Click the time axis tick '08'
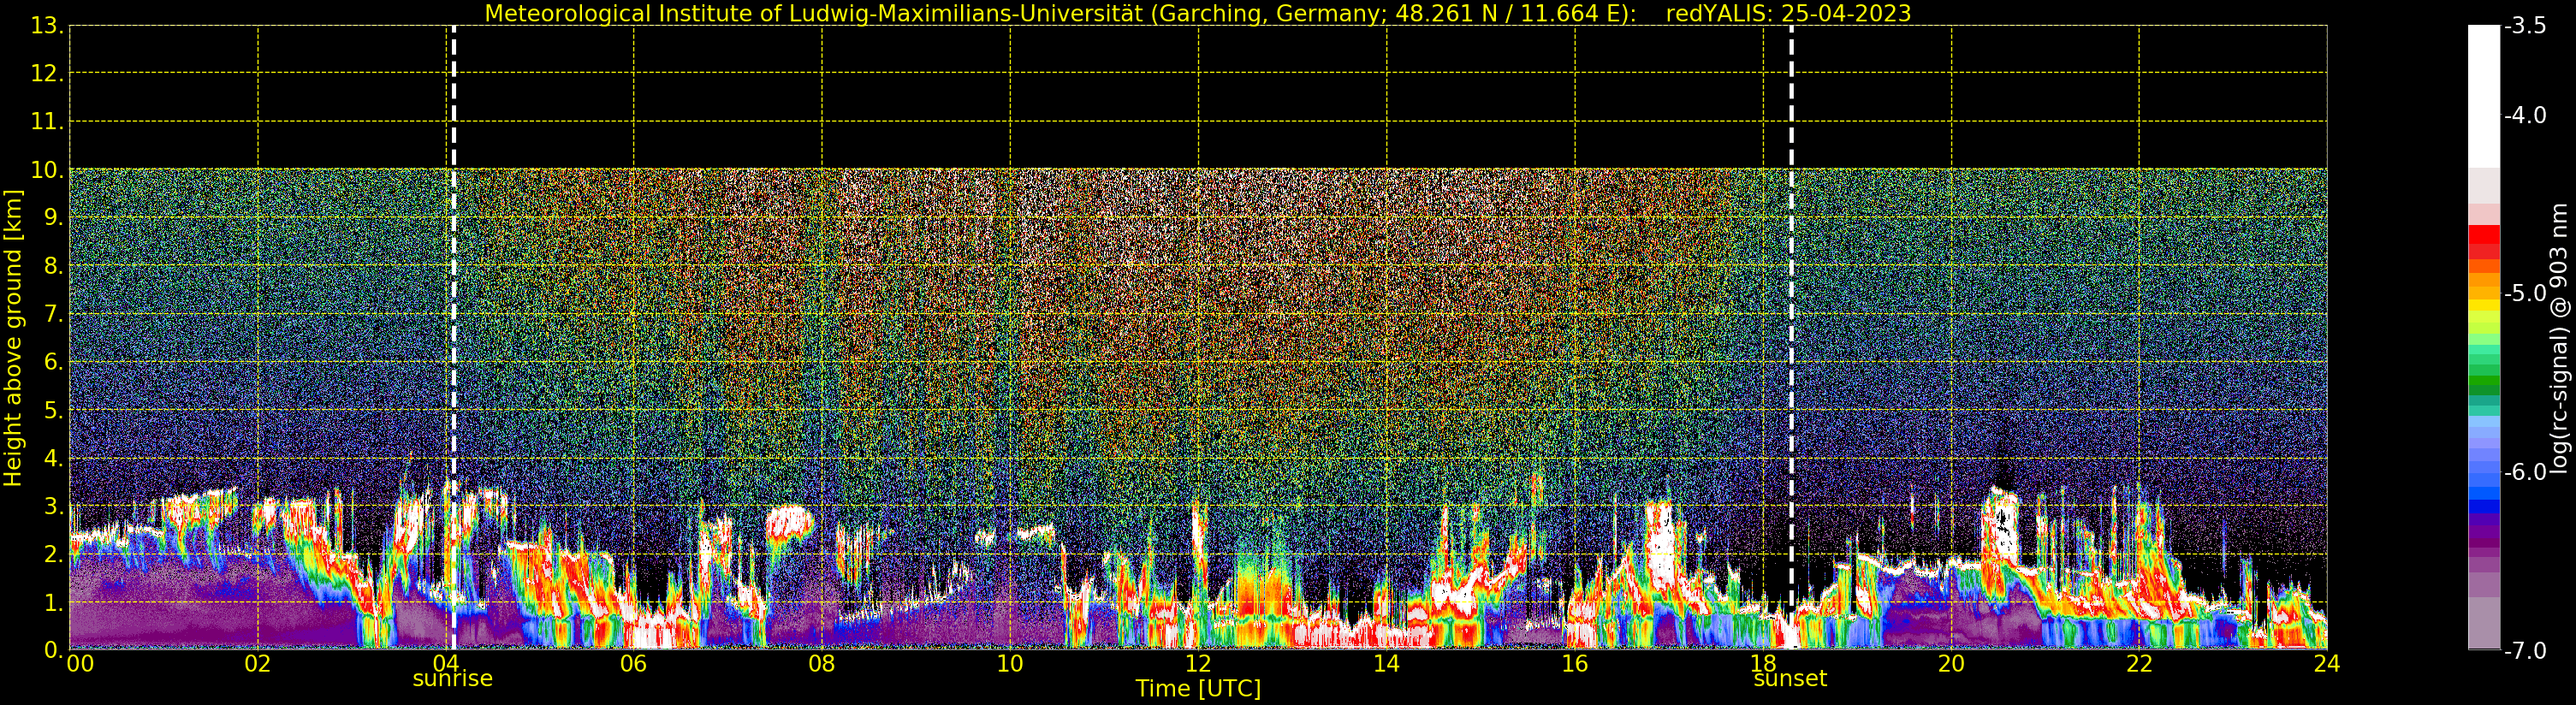This screenshot has width=2576, height=705. pos(822,663)
